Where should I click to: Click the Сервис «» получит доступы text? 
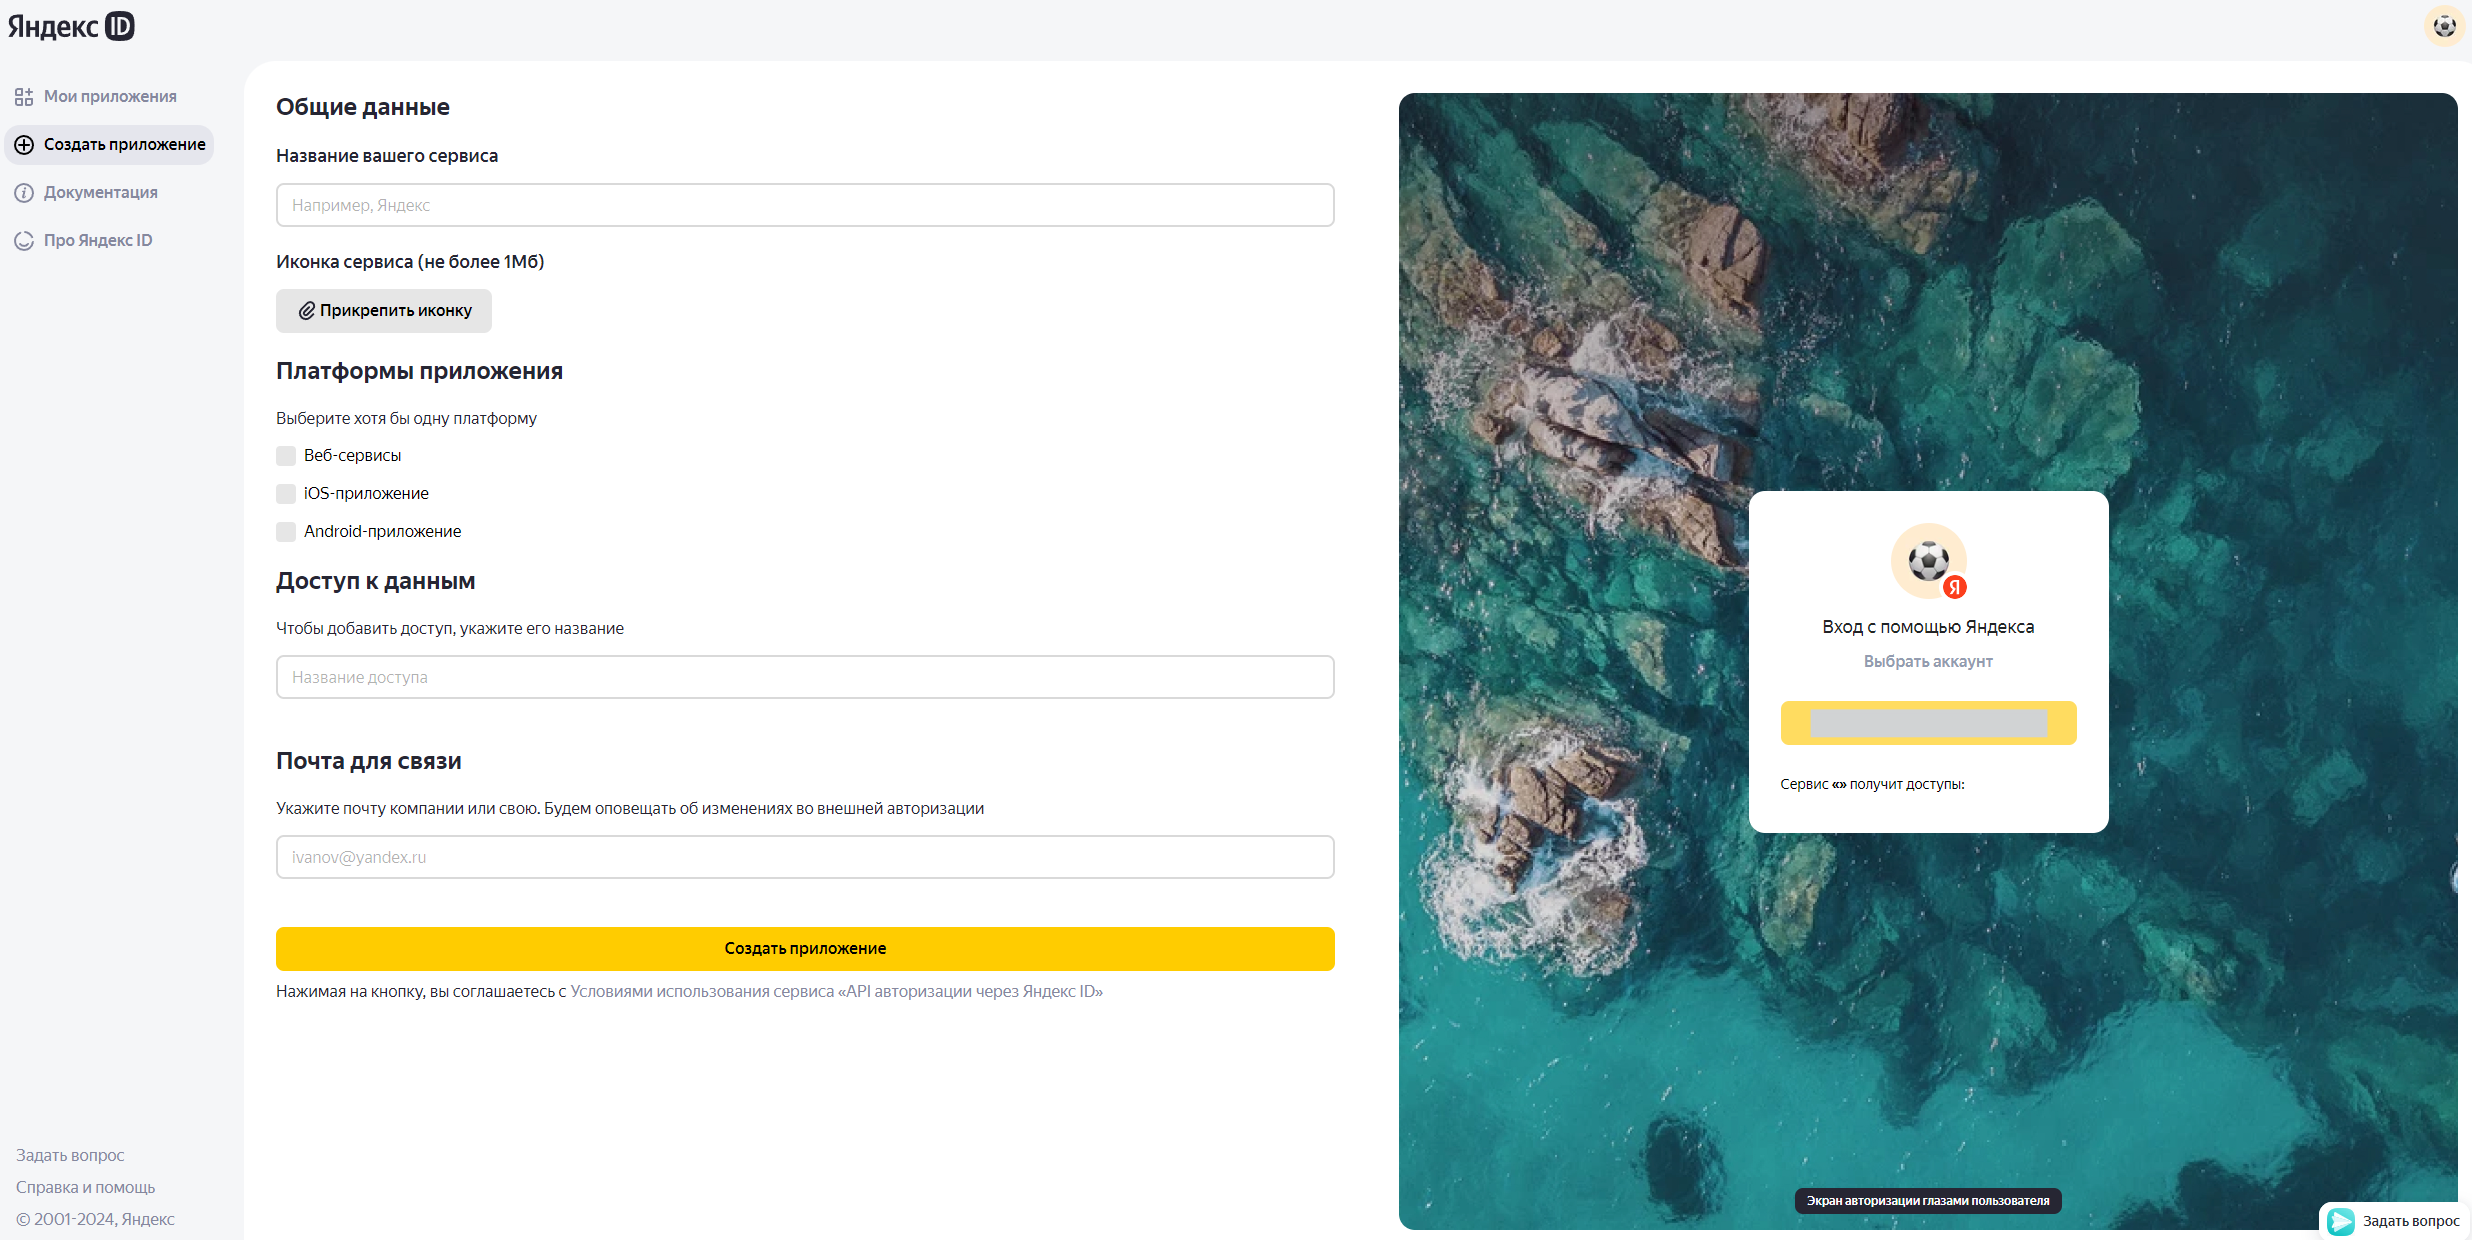(1872, 785)
